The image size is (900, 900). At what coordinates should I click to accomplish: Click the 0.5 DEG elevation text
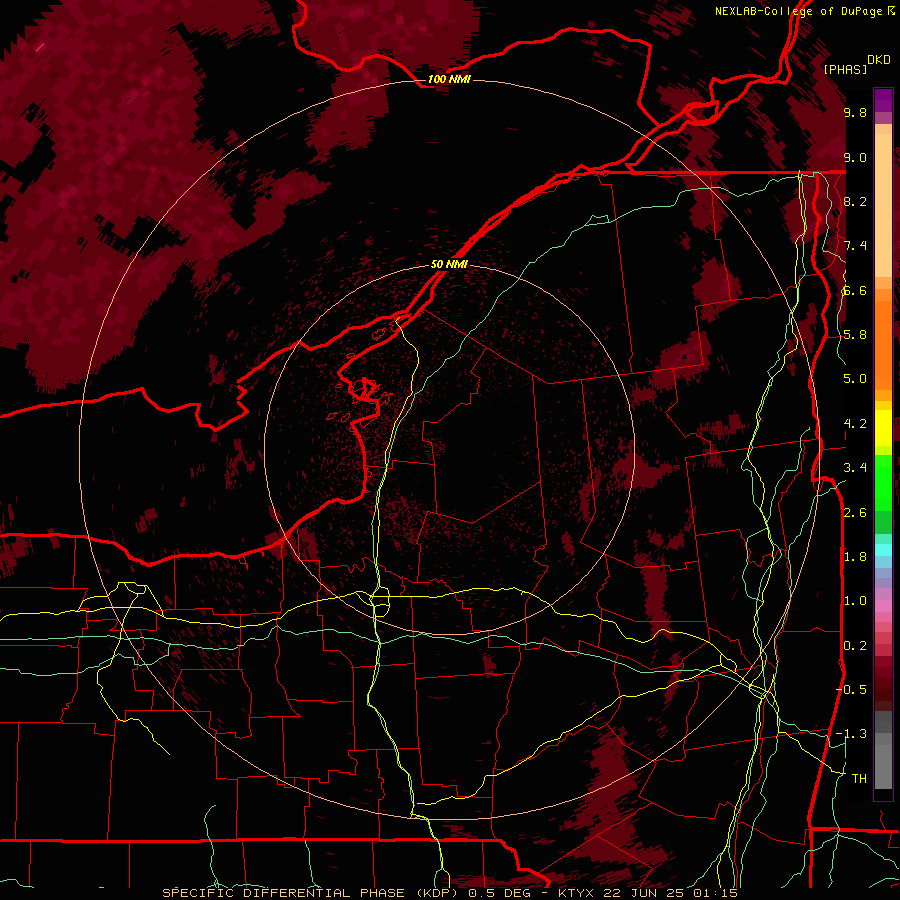click(x=501, y=893)
